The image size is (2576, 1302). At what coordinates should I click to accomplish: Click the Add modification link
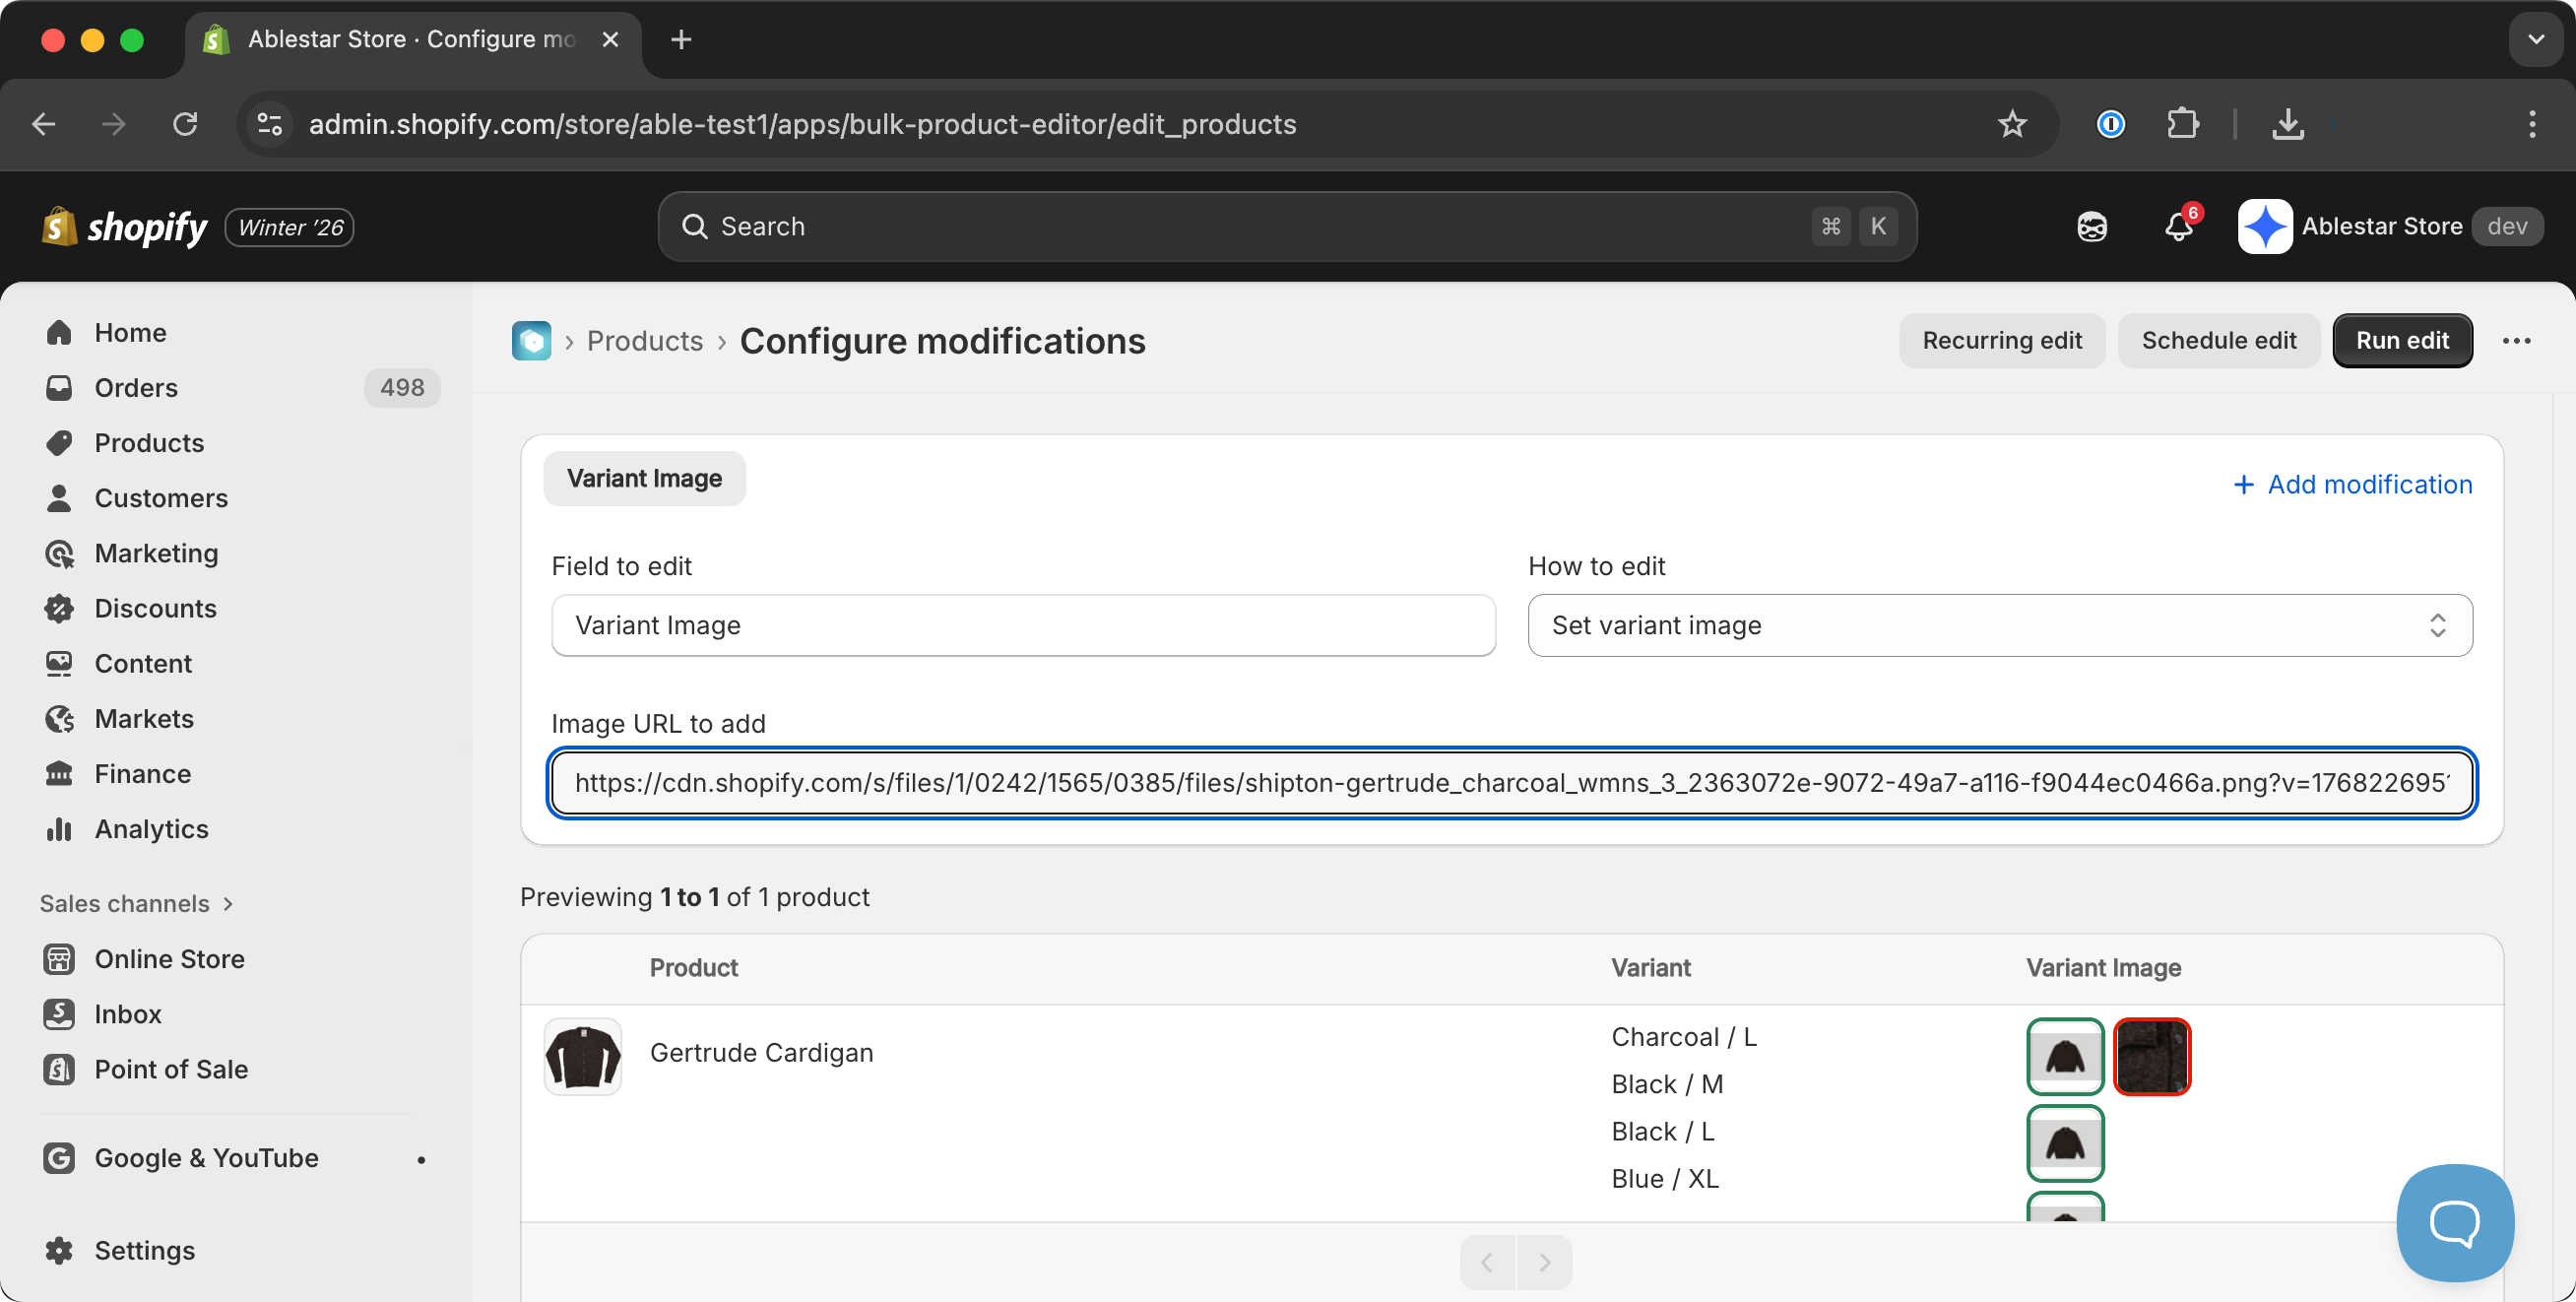point(2352,485)
